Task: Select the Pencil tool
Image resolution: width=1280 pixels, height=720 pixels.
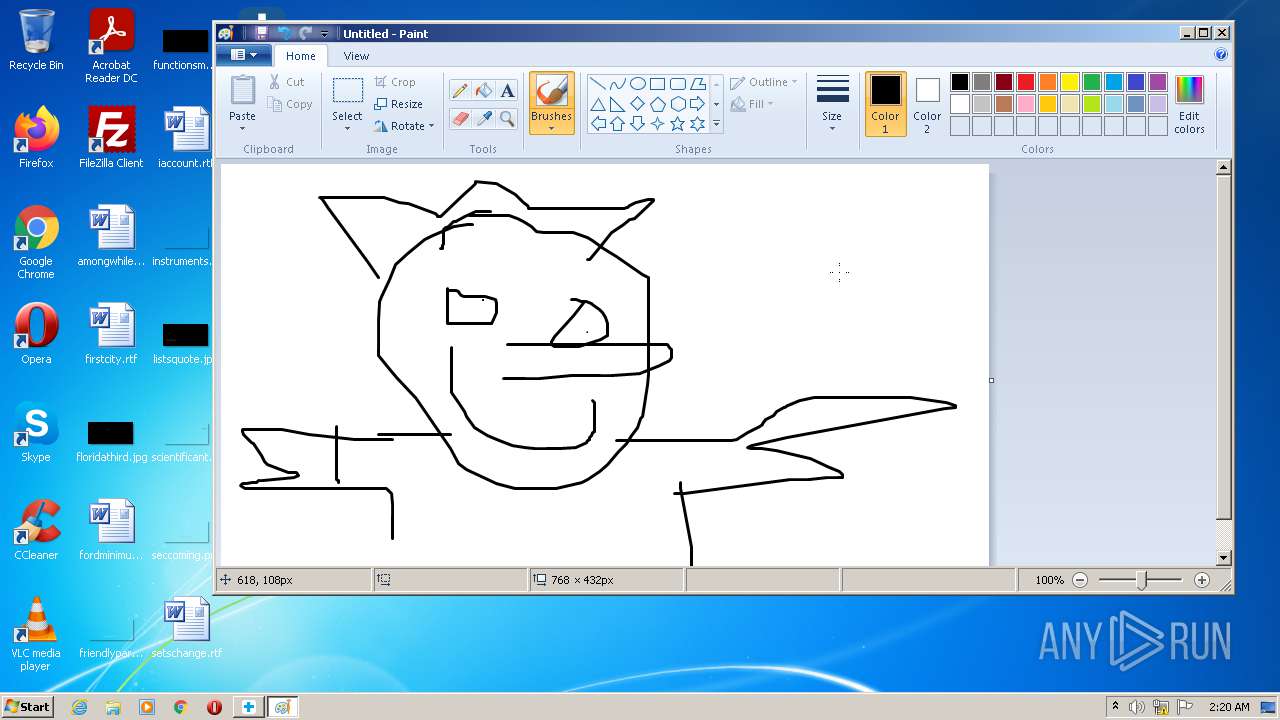Action: coord(460,91)
